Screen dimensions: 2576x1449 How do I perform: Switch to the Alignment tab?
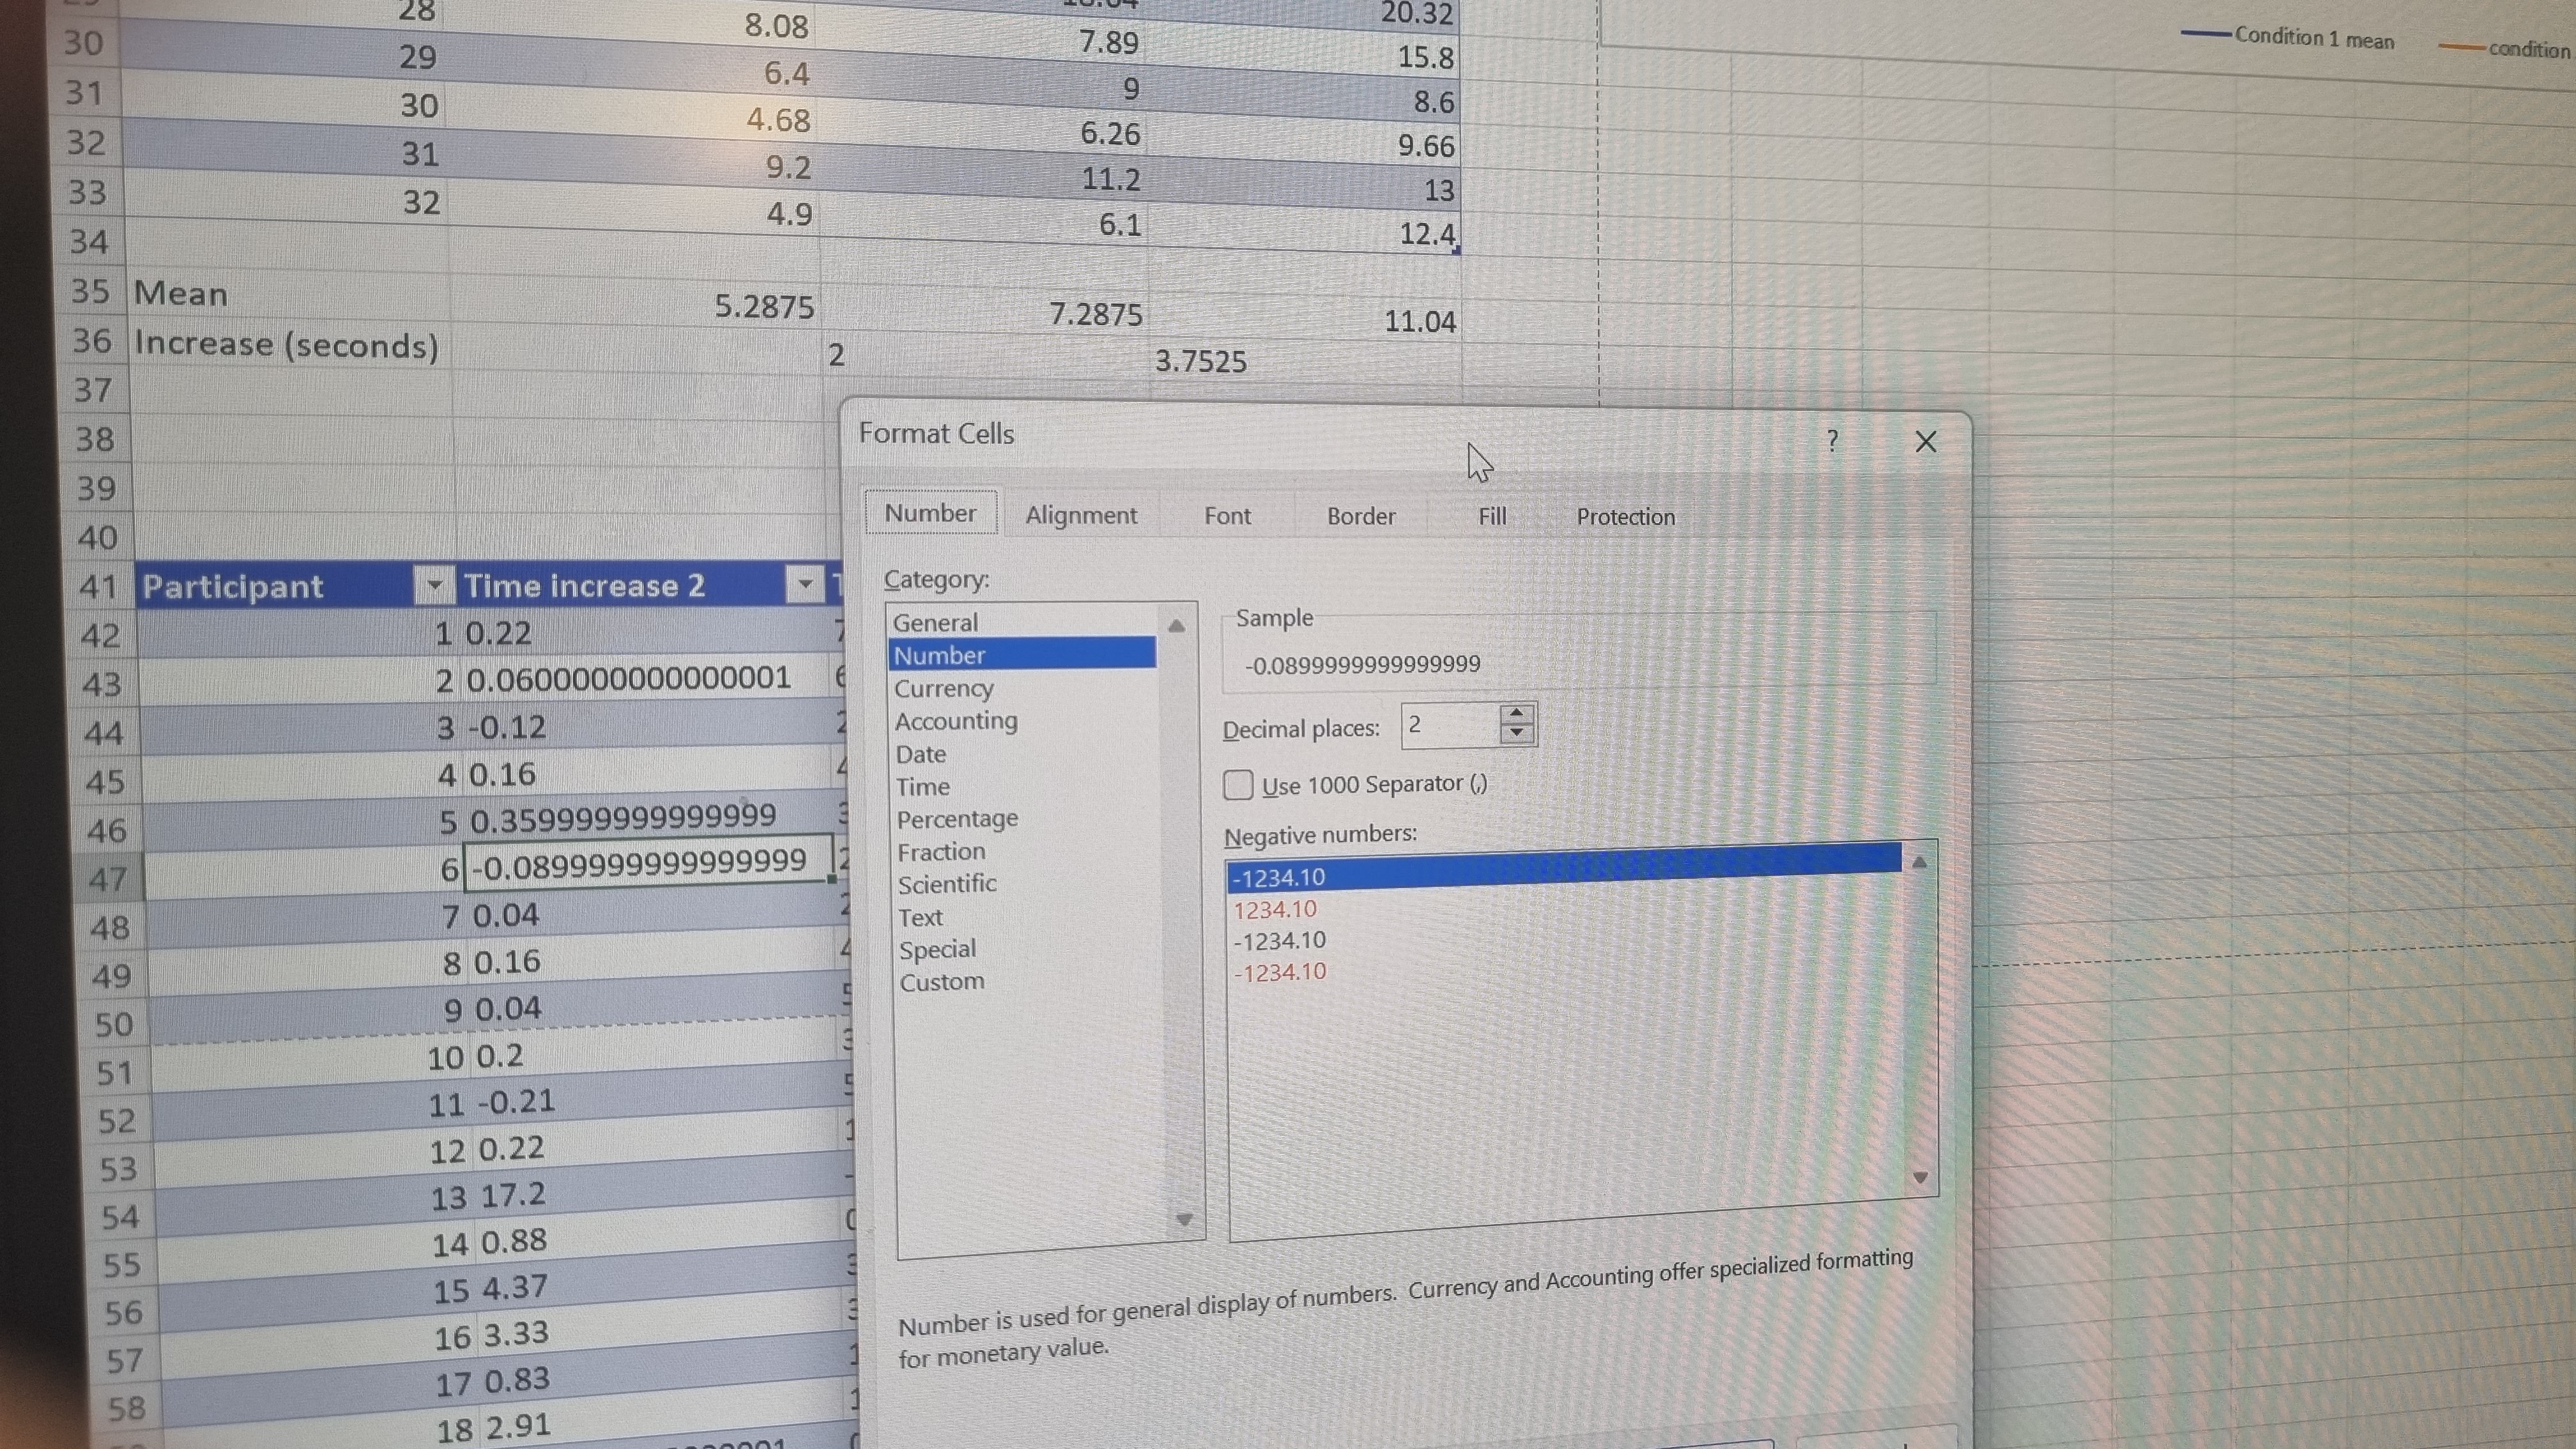tap(1081, 515)
